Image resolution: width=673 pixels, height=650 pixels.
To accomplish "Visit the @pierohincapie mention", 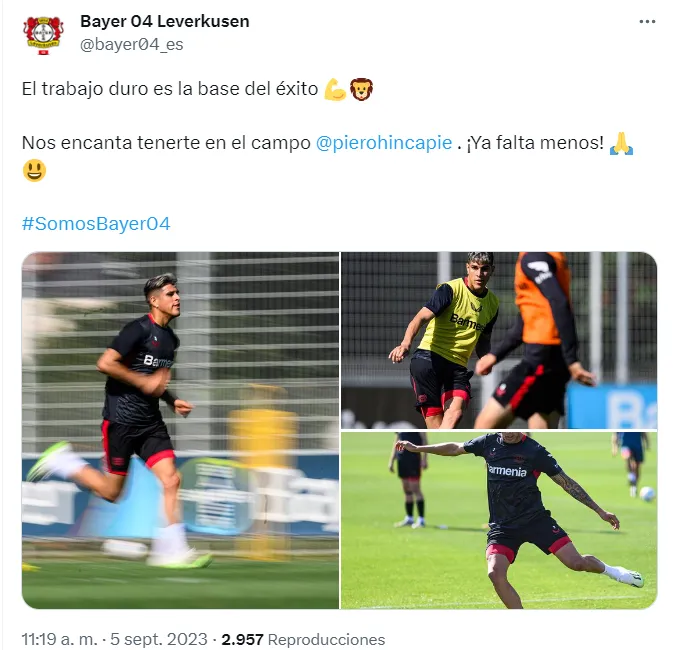I will 384,143.
